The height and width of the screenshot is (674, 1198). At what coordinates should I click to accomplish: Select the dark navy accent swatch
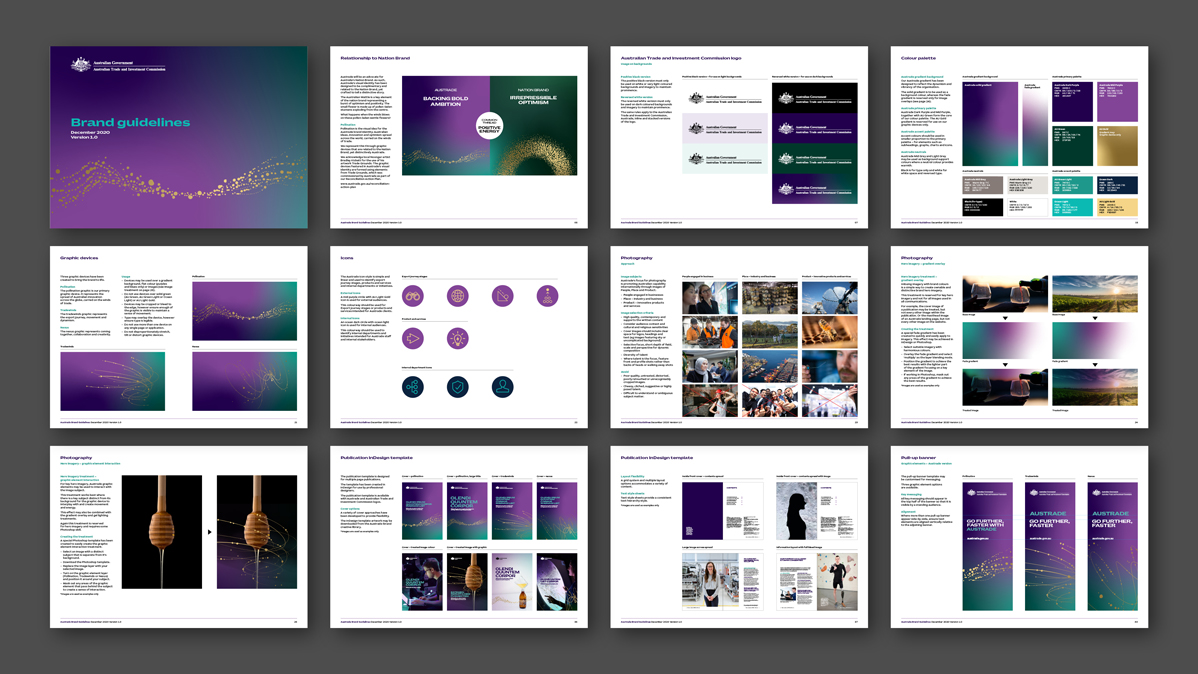[x=1118, y=185]
